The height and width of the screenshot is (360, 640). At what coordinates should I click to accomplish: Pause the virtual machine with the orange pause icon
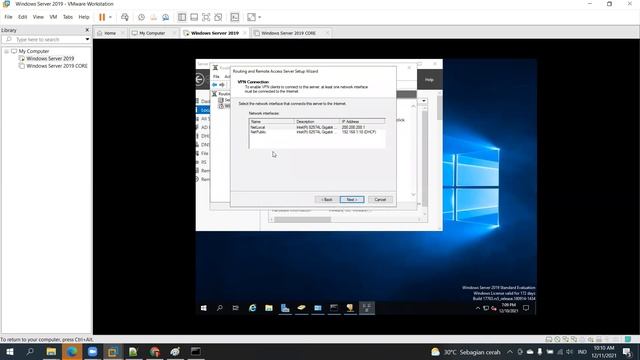[x=102, y=17]
